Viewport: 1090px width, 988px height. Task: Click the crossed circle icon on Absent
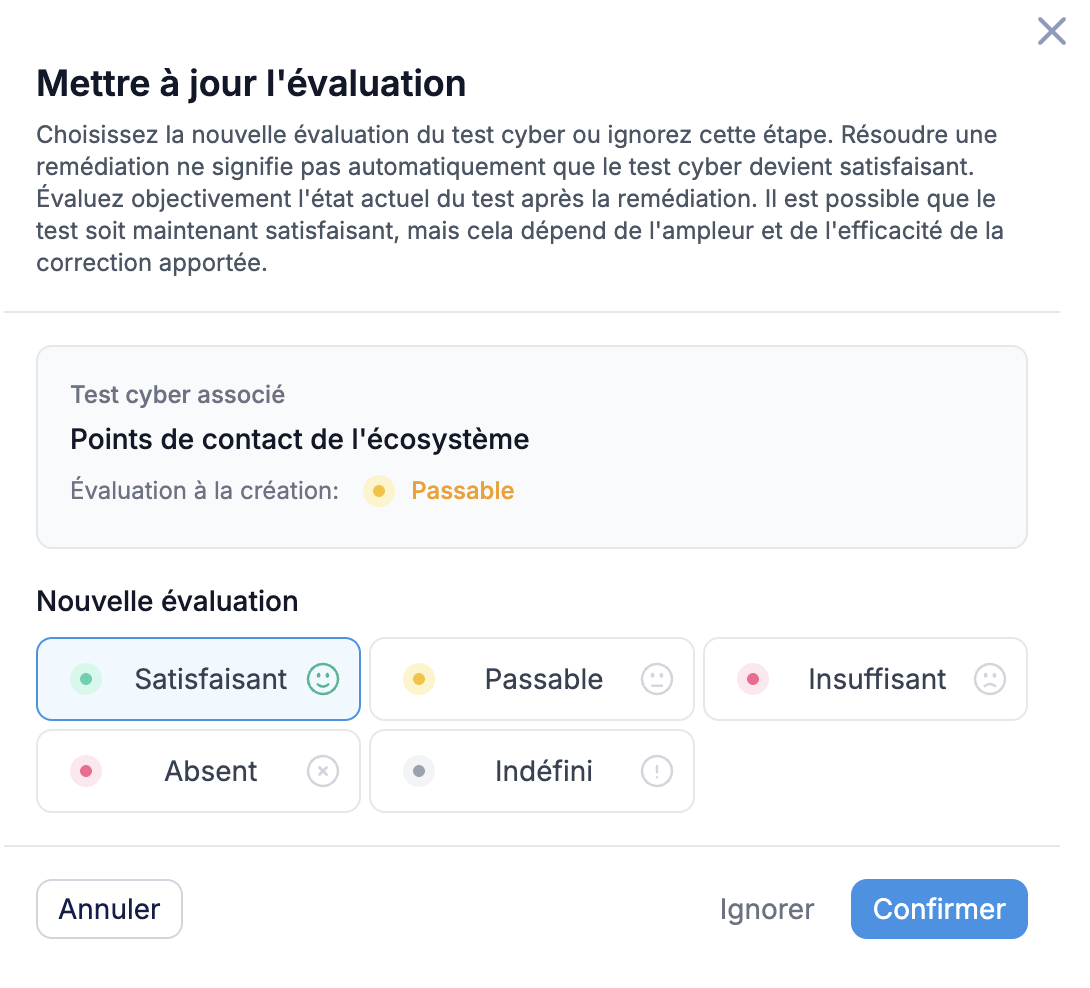(323, 771)
